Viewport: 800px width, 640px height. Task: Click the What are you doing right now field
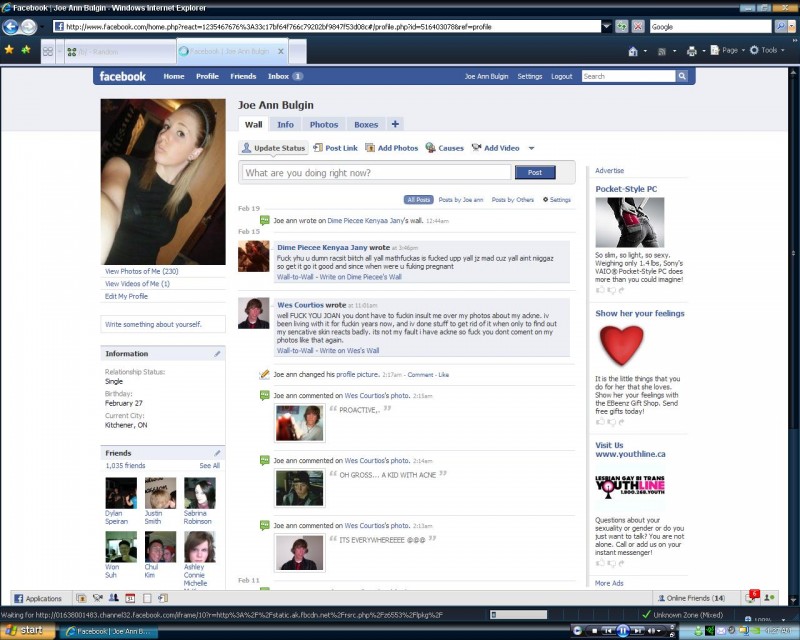pyautogui.click(x=377, y=173)
